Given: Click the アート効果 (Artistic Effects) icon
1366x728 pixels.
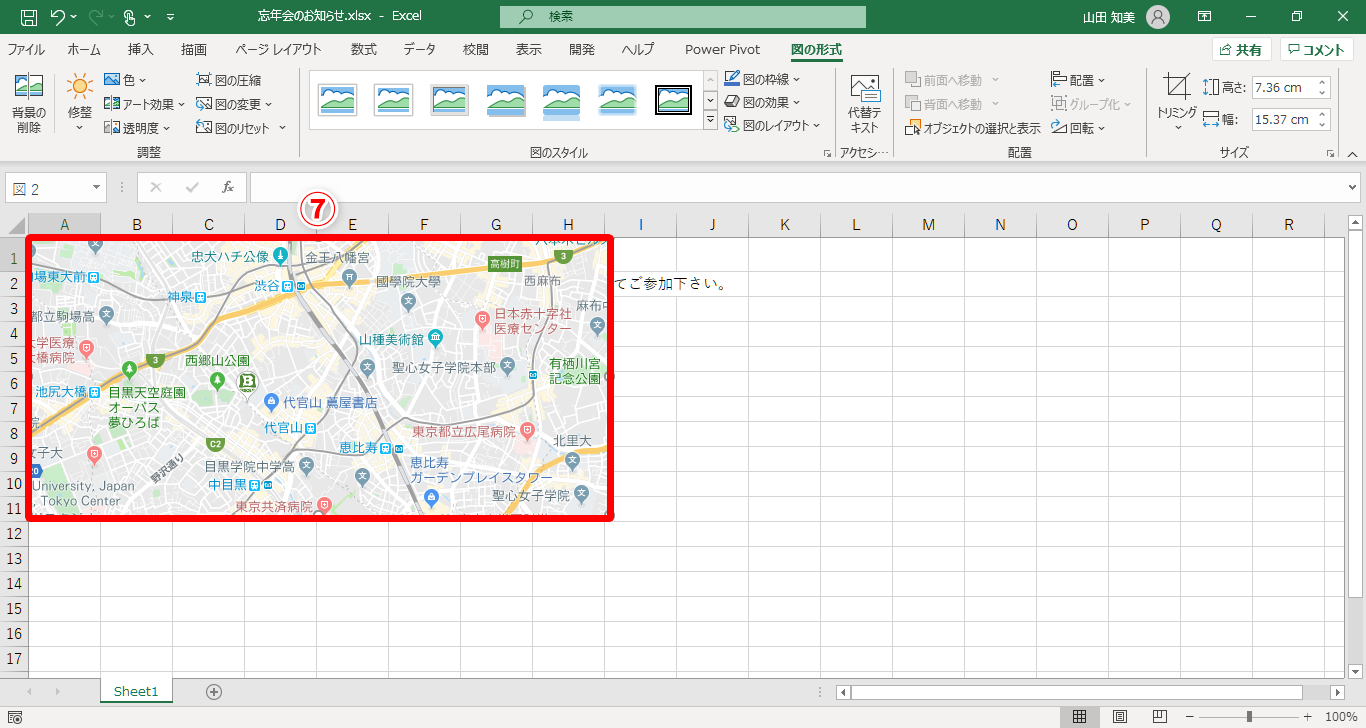Looking at the screenshot, I should pyautogui.click(x=142, y=103).
